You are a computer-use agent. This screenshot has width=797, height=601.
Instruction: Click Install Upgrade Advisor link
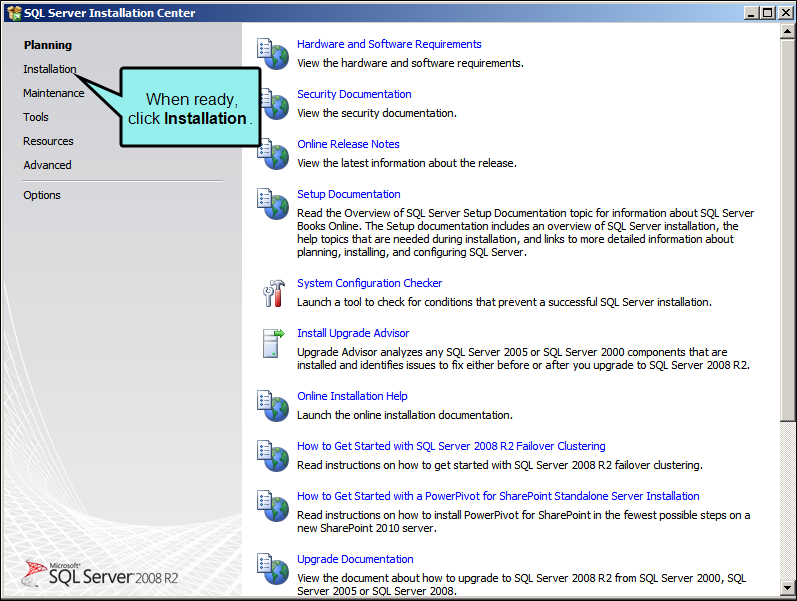click(x=353, y=333)
